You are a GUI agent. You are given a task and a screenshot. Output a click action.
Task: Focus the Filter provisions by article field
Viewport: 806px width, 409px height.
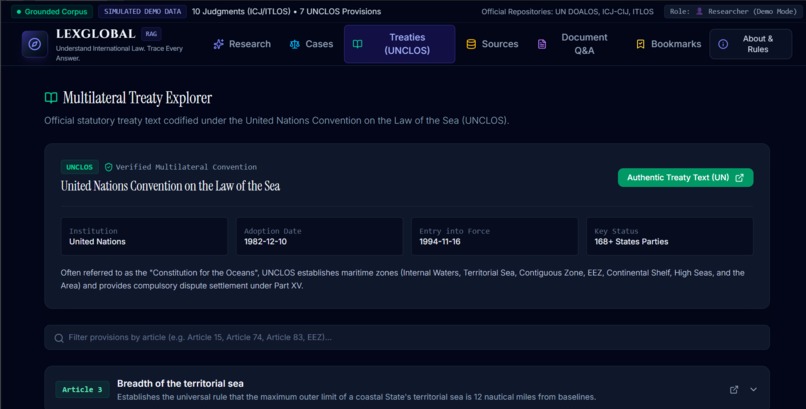point(407,338)
